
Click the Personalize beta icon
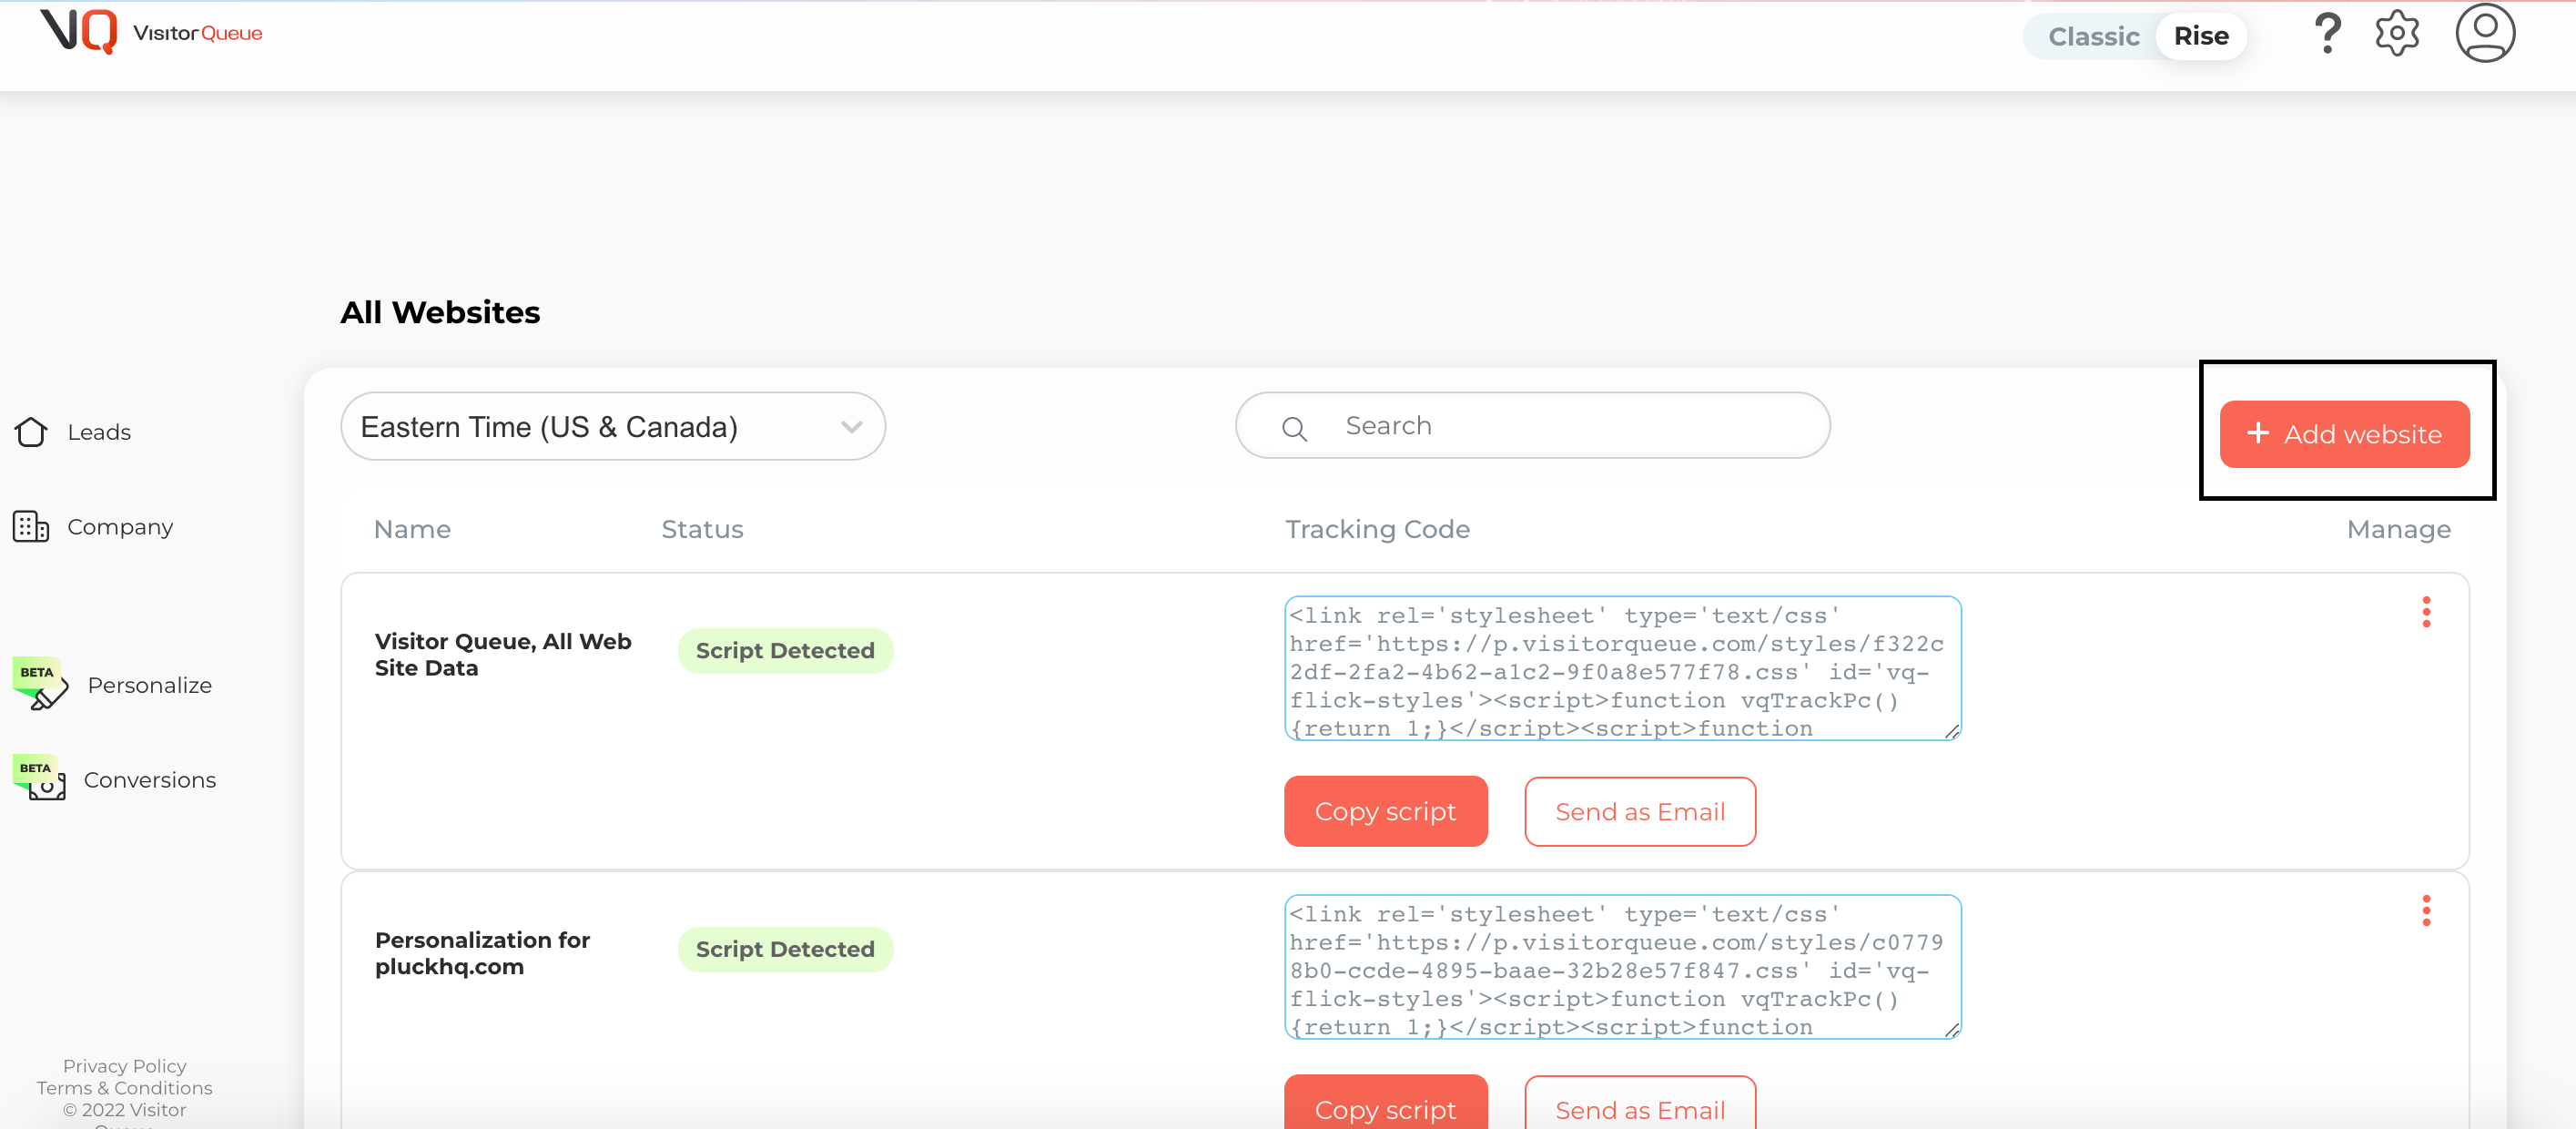41,684
